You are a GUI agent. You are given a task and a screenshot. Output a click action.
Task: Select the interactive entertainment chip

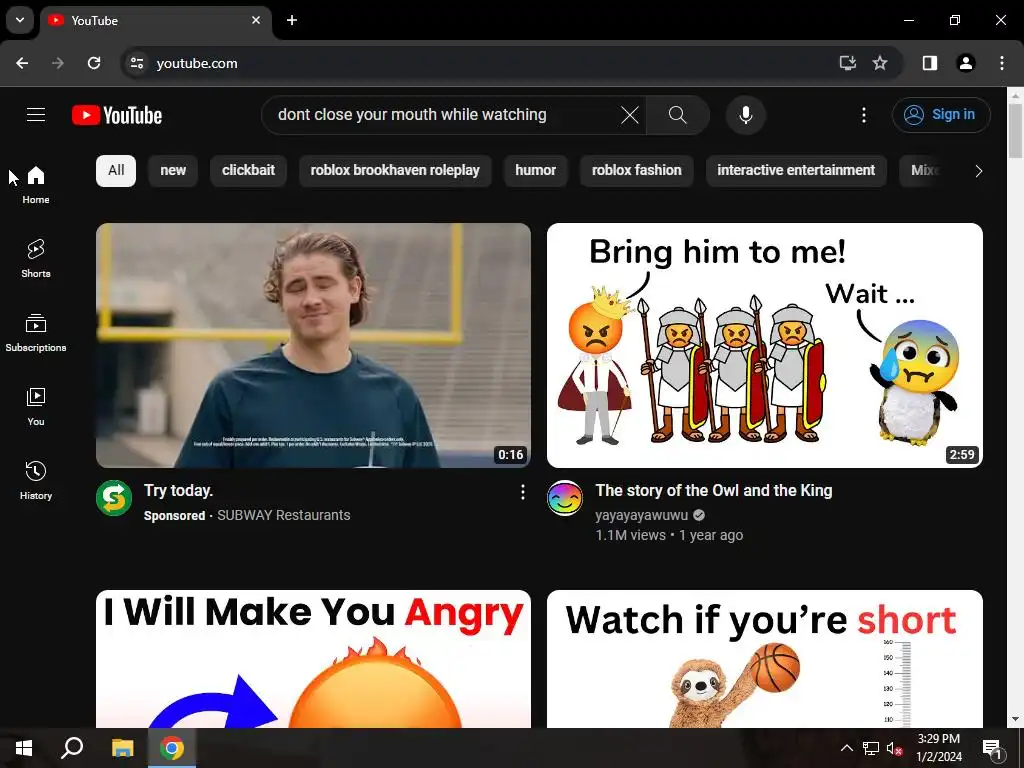796,170
